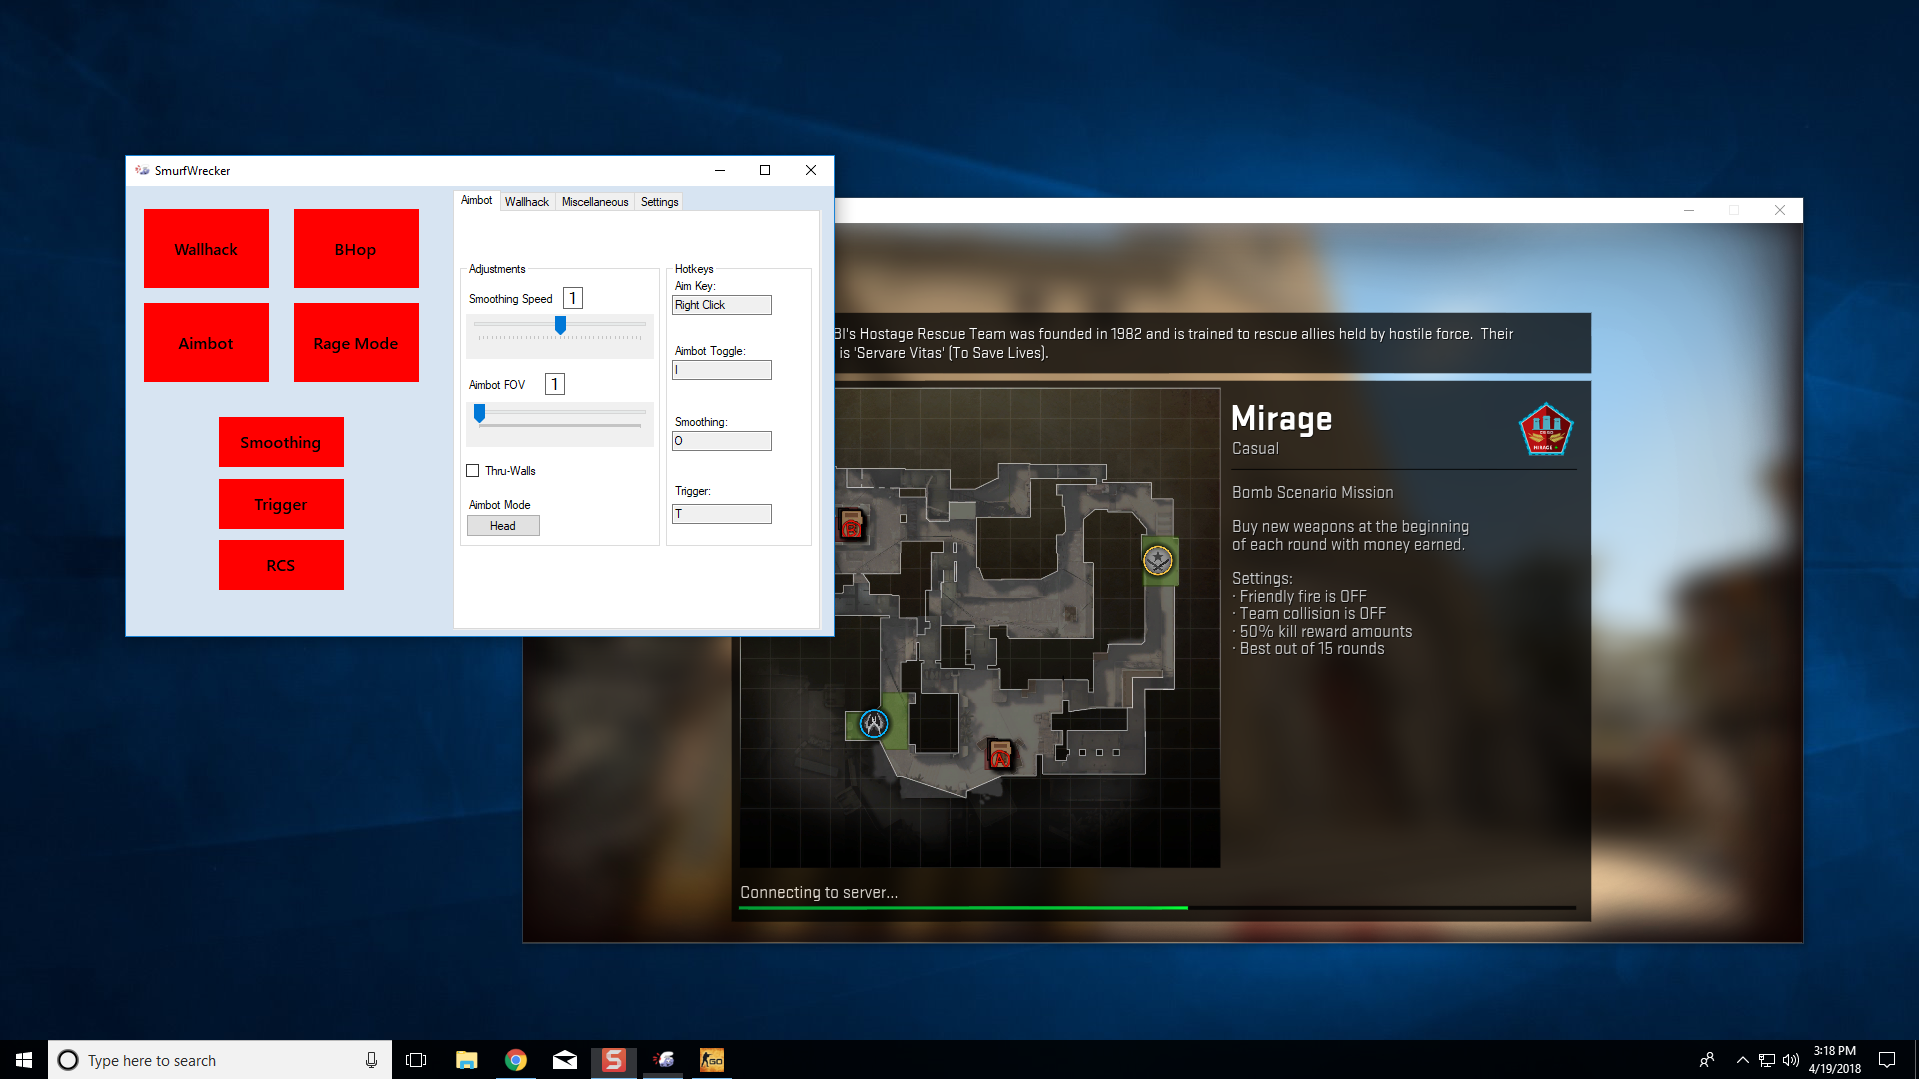
Task: Click the red Rage Mode button
Action: click(x=356, y=343)
